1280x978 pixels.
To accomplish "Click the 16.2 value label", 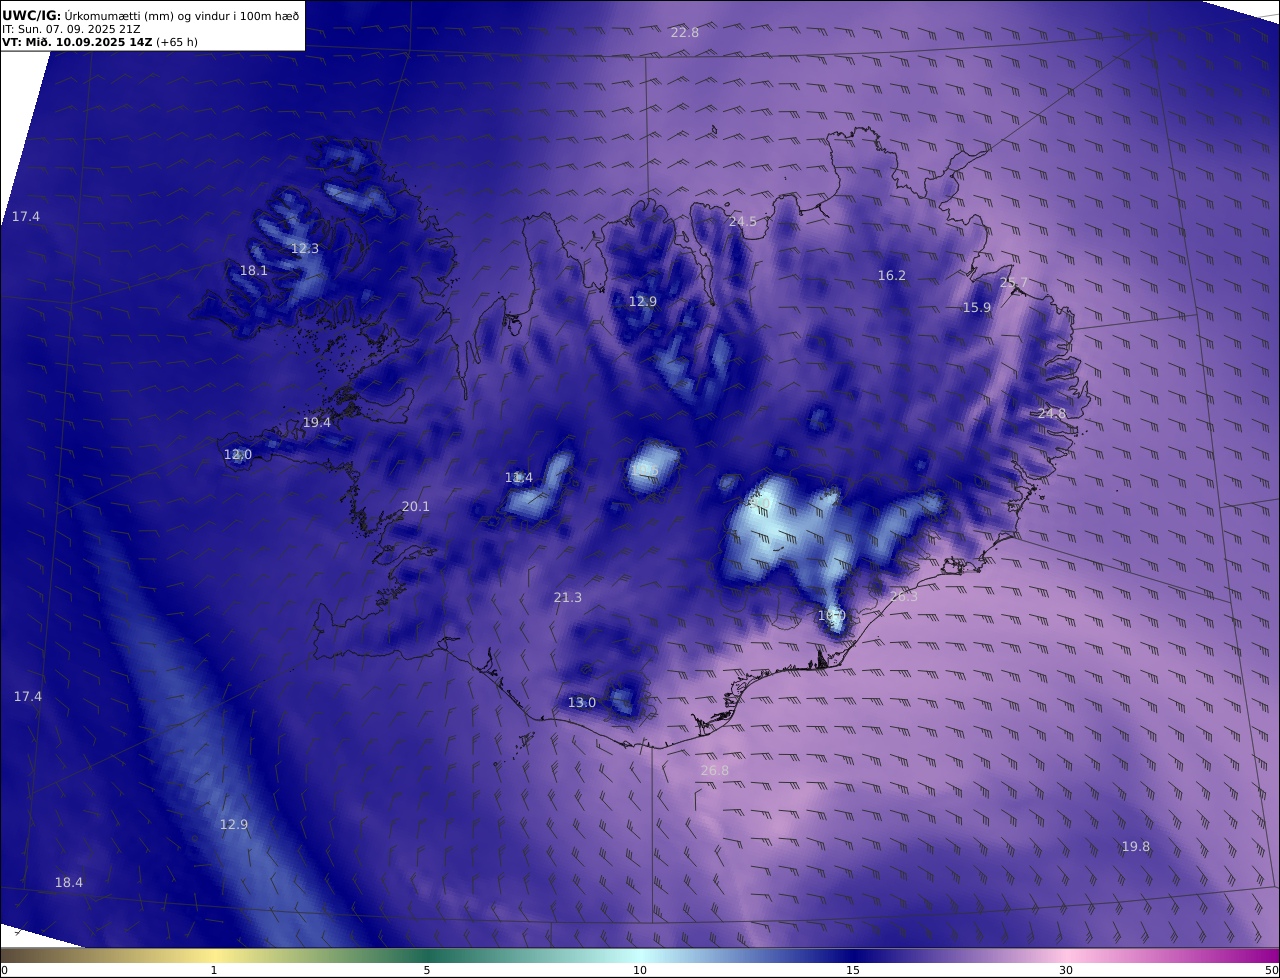I will tap(892, 276).
